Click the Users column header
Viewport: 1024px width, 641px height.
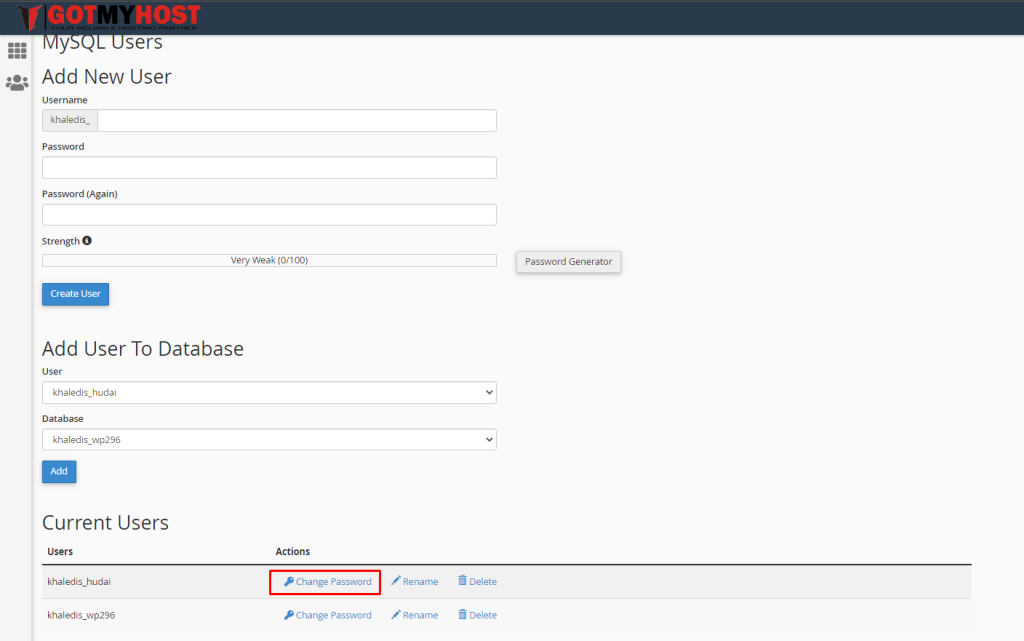click(60, 551)
